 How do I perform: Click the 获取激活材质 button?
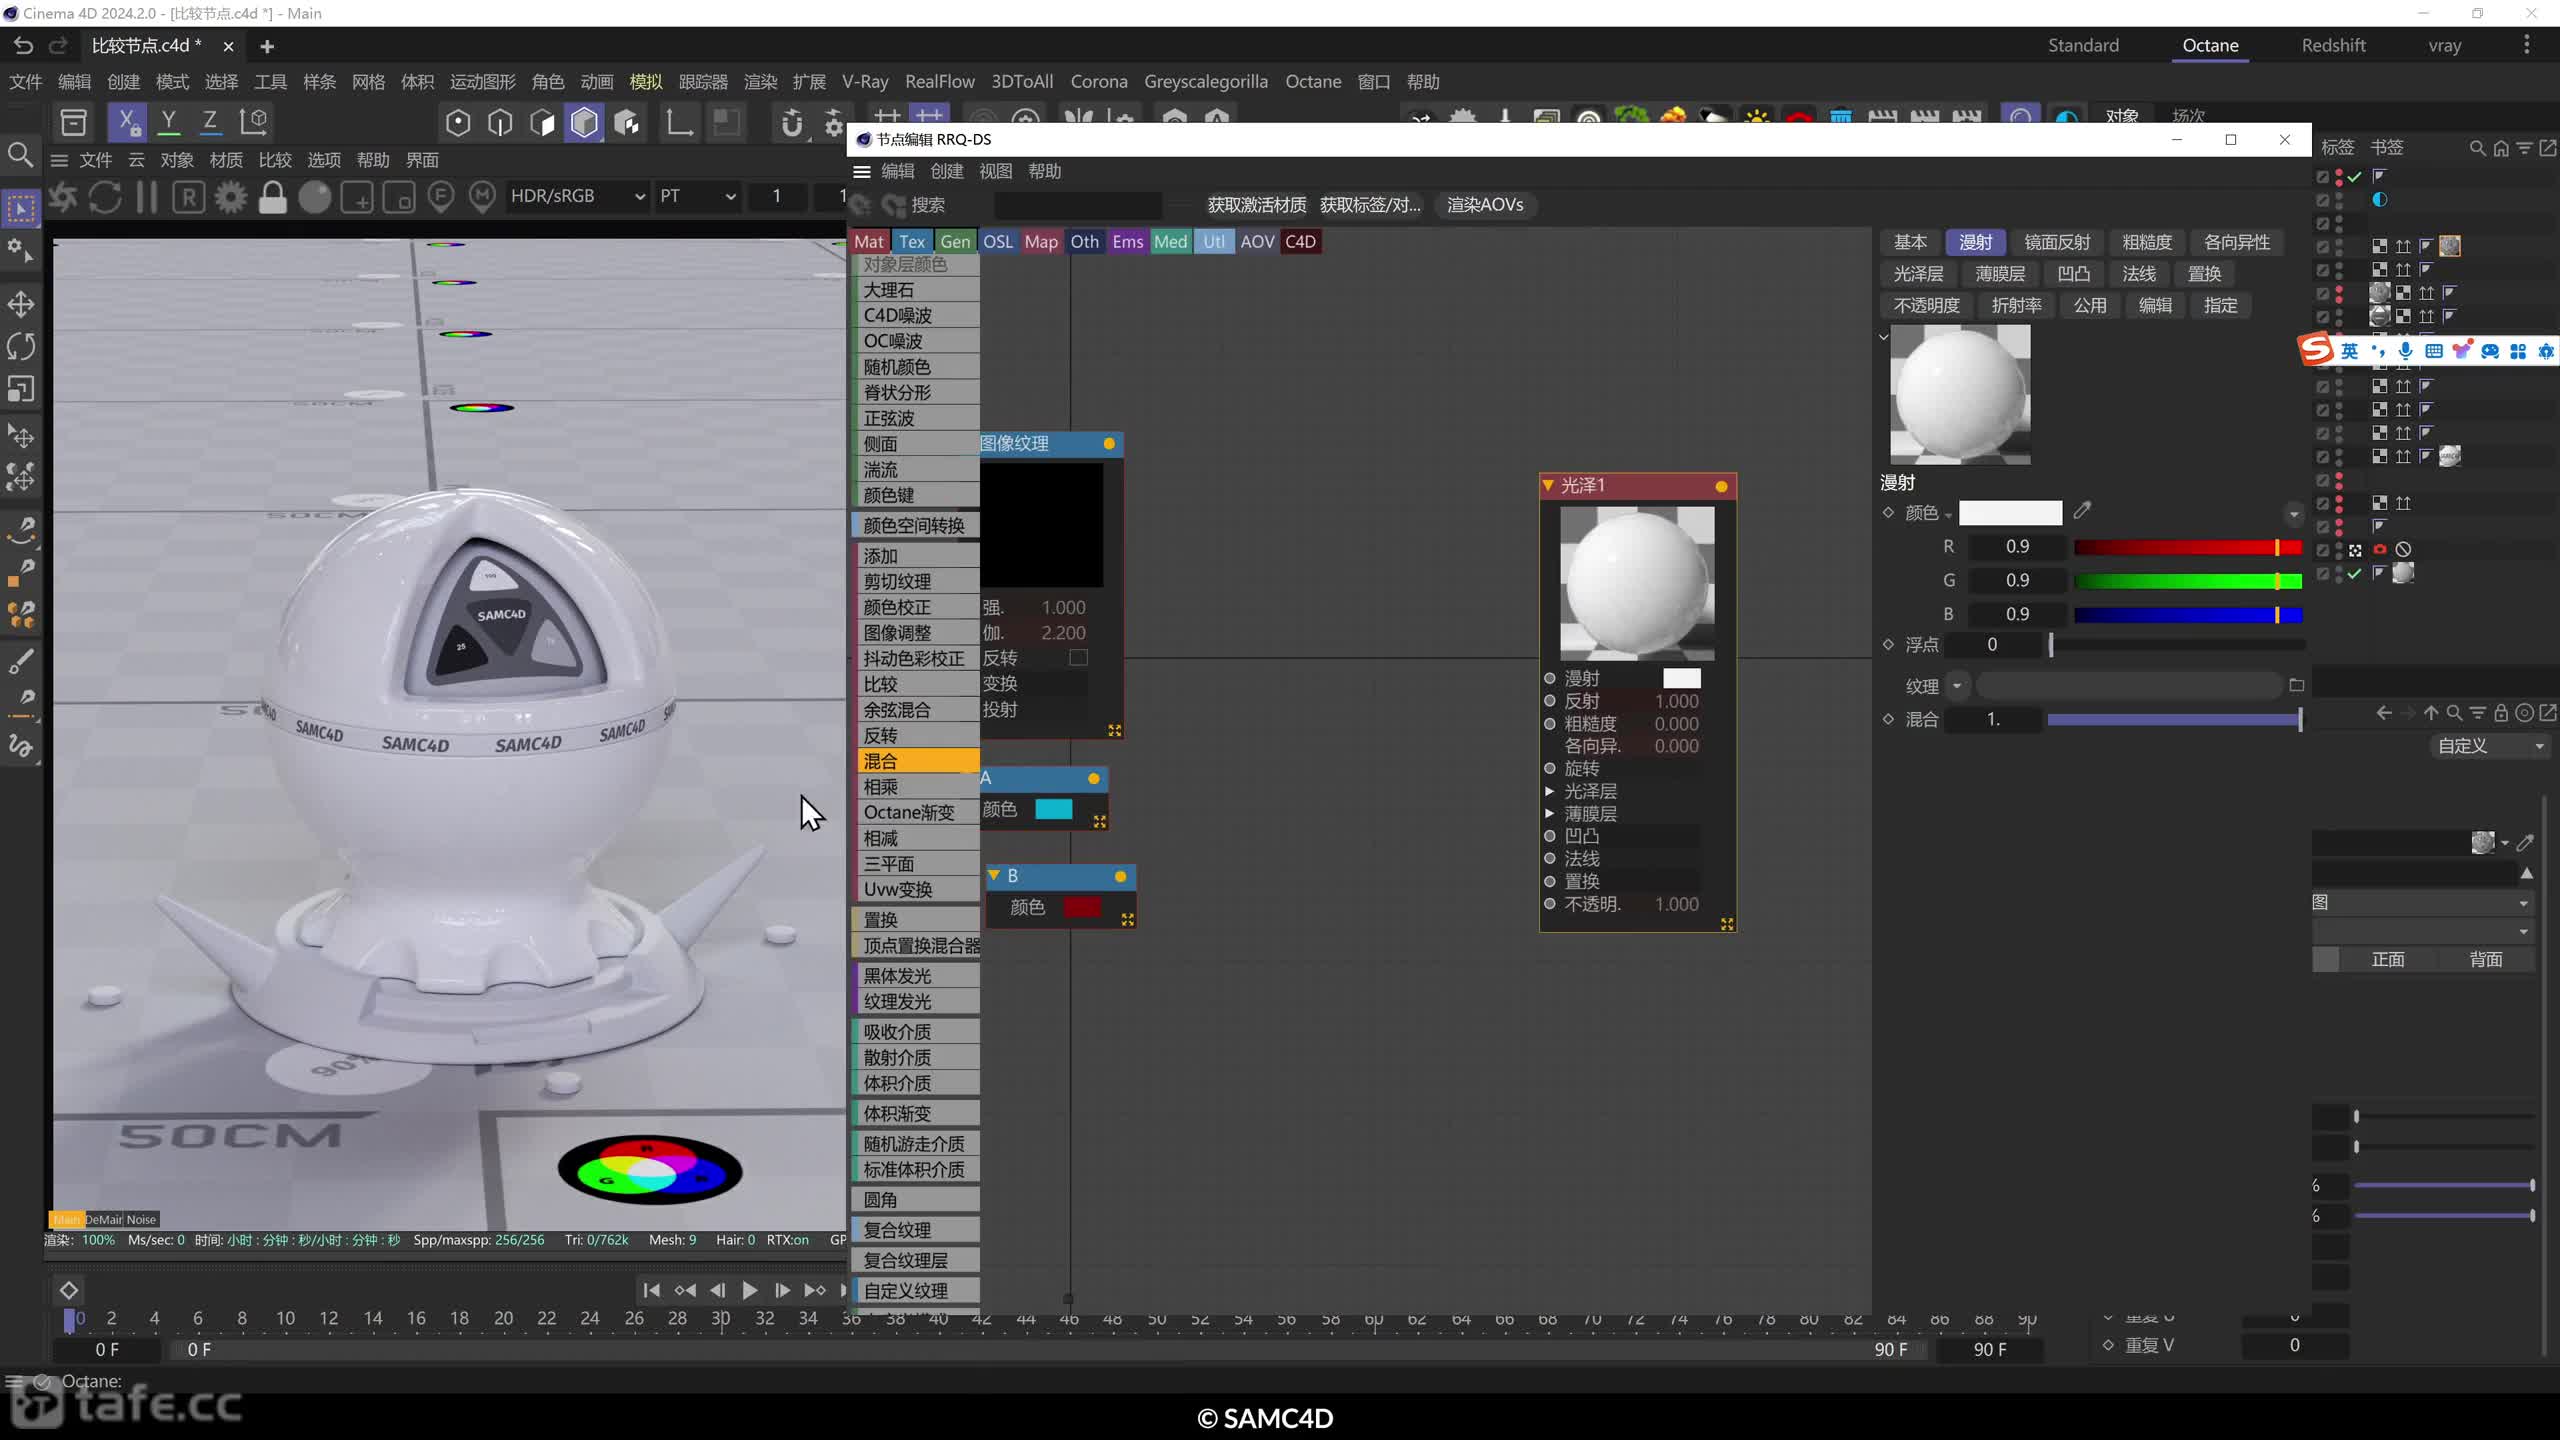[x=1257, y=204]
